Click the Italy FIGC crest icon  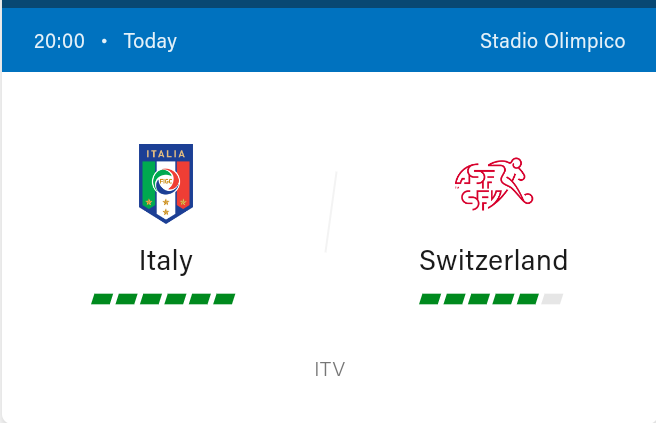pyautogui.click(x=166, y=184)
